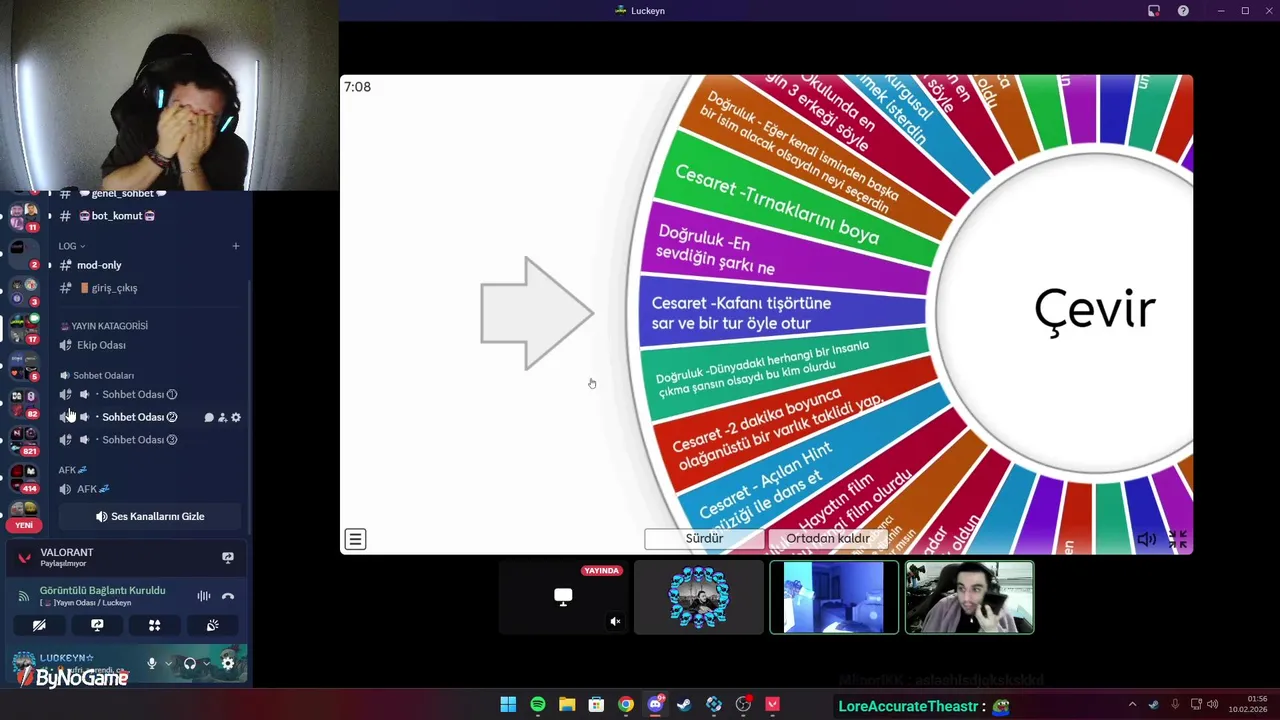Unmute the stream tile speaker icon
1280x720 pixels.
[615, 621]
